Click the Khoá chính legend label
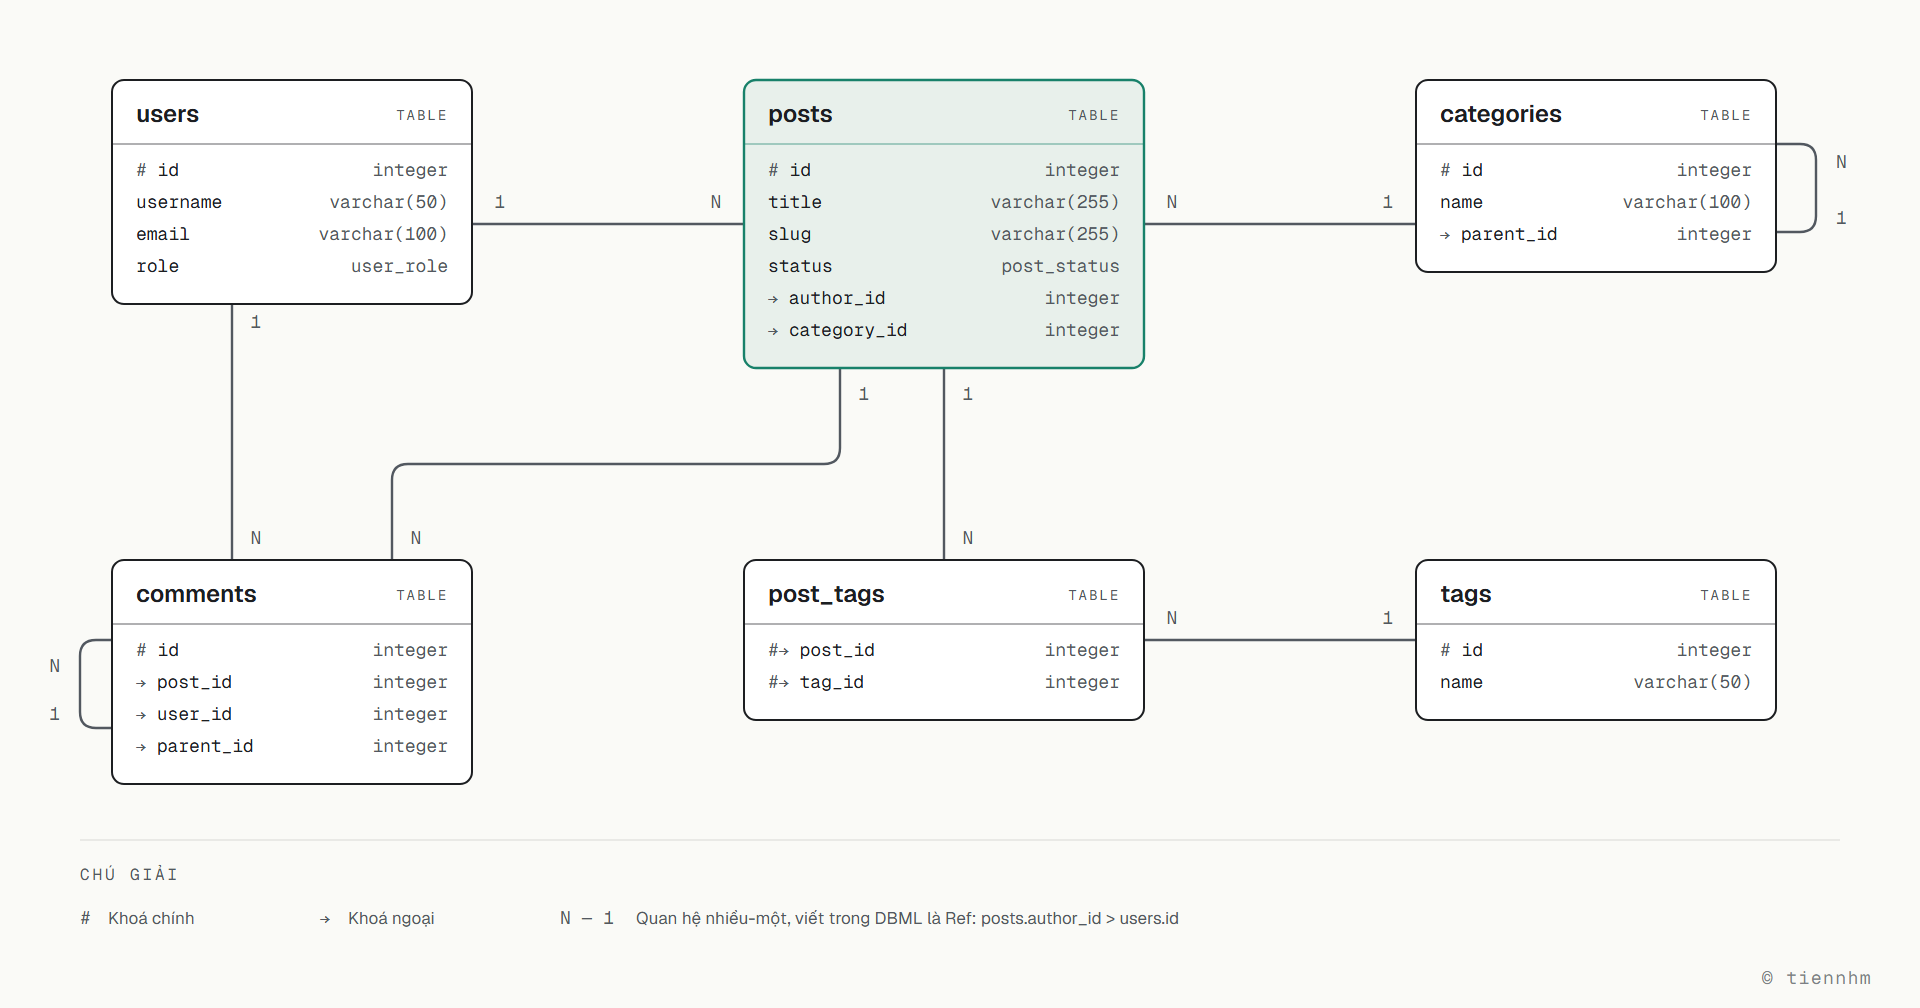The width and height of the screenshot is (1920, 1008). (x=151, y=918)
